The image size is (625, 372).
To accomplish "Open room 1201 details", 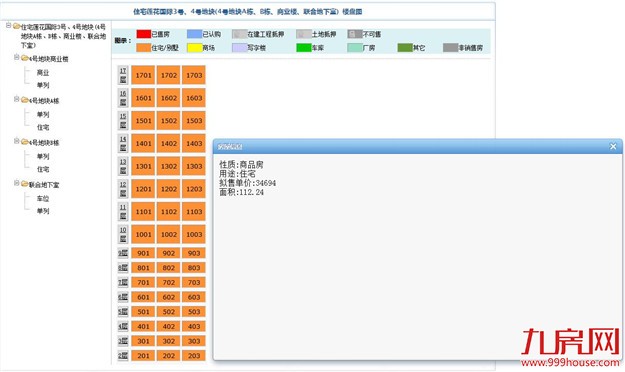I will coord(143,189).
